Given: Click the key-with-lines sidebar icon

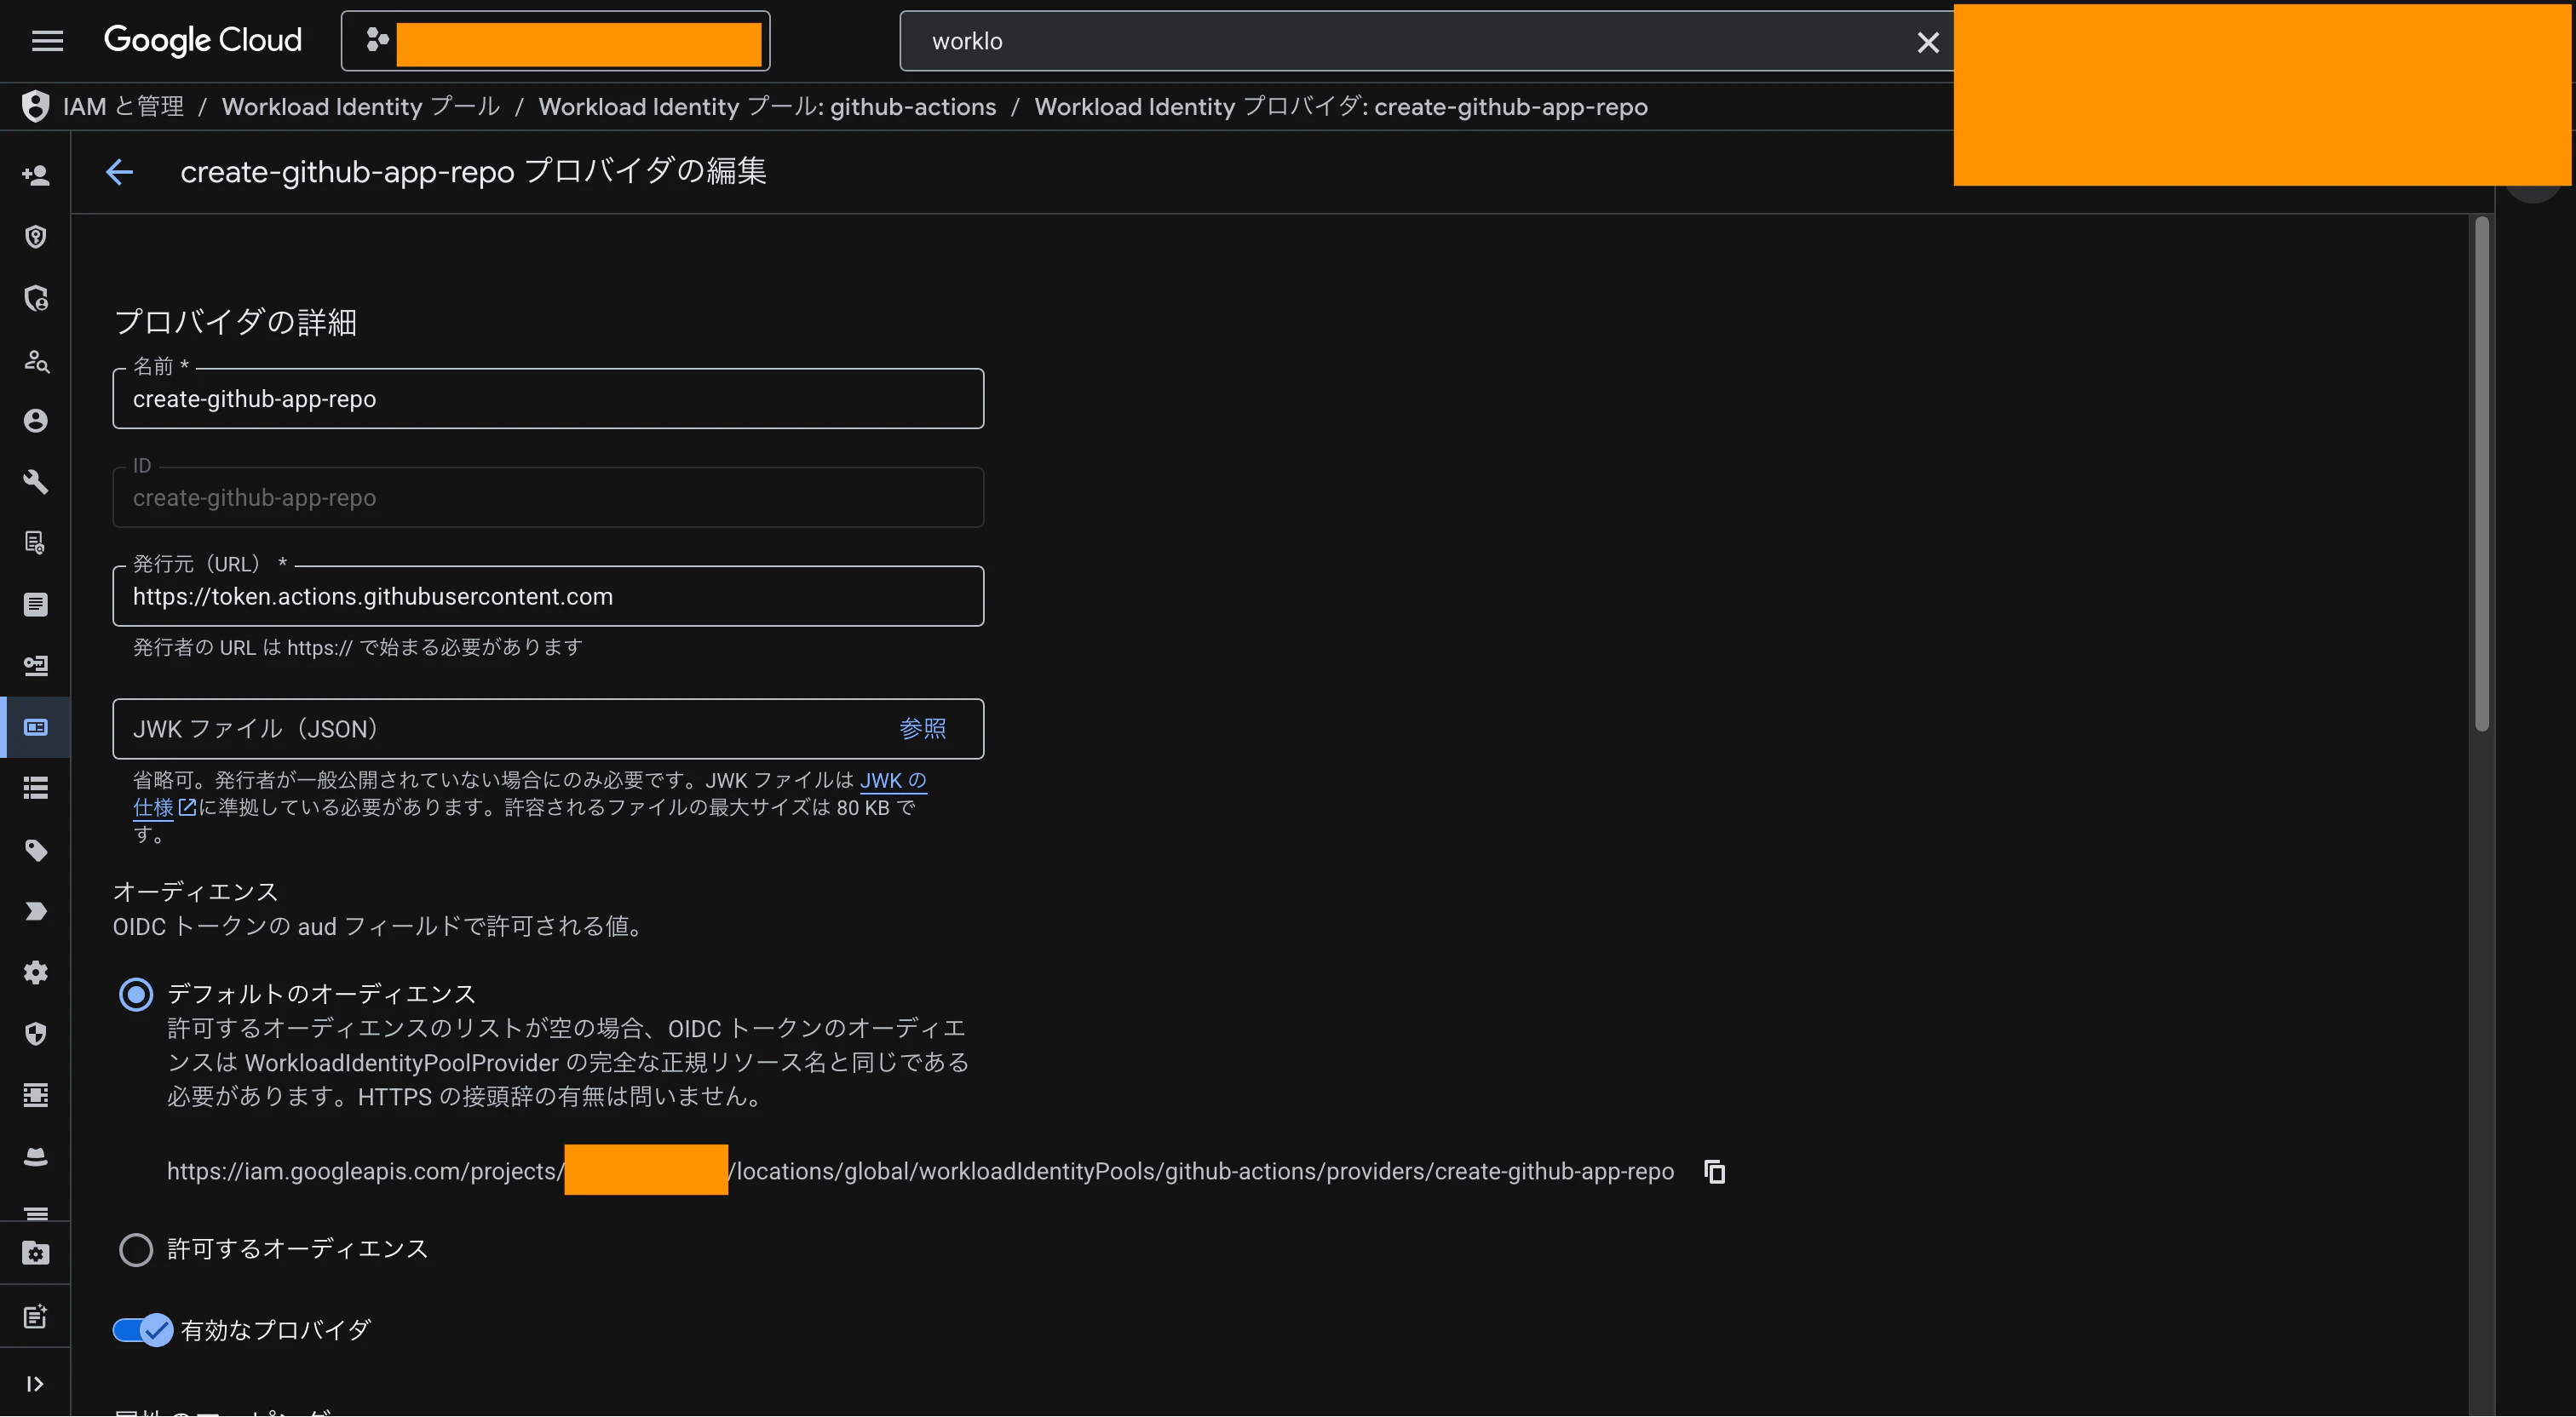Looking at the screenshot, I should pos(36,666).
